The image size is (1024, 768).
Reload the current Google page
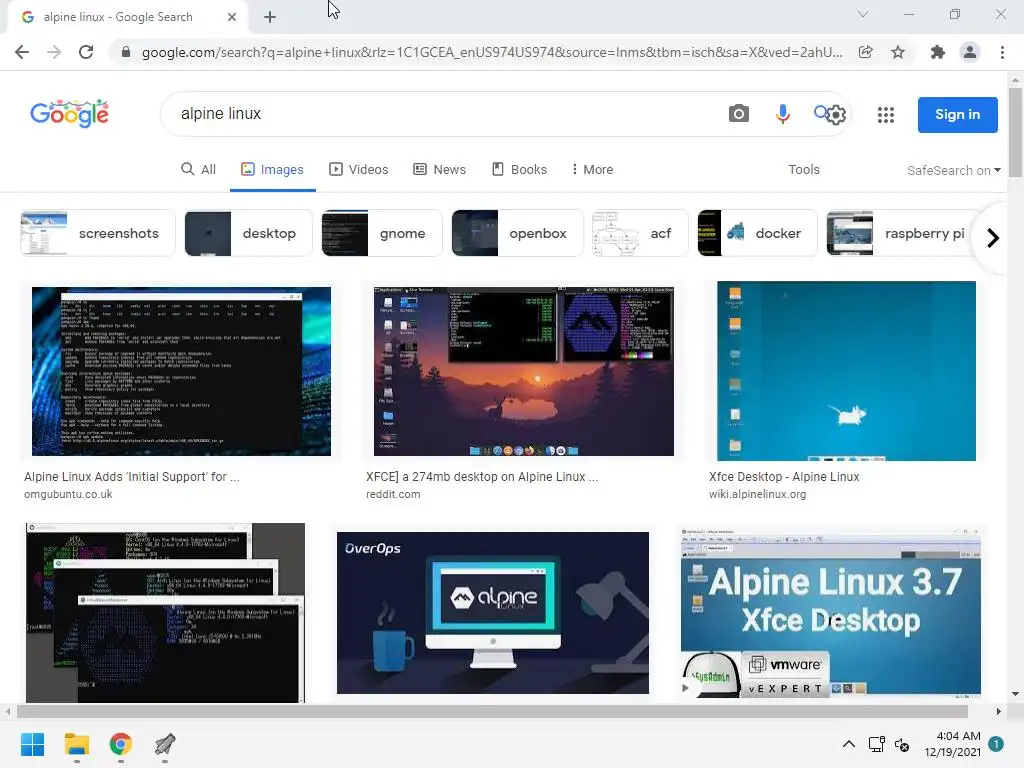[86, 52]
